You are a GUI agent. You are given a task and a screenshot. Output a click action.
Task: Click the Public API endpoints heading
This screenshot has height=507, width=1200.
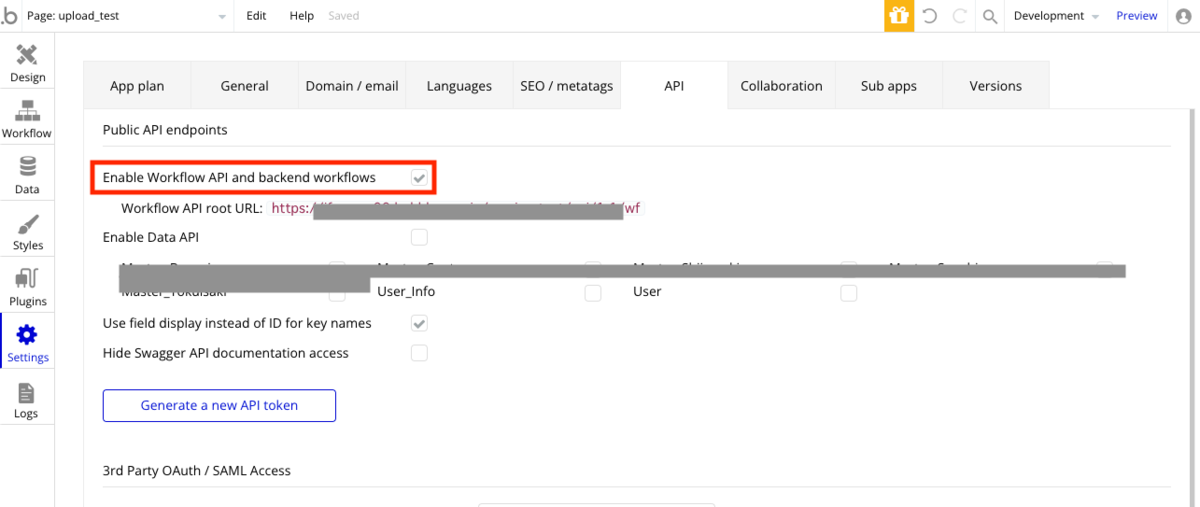[x=165, y=130]
